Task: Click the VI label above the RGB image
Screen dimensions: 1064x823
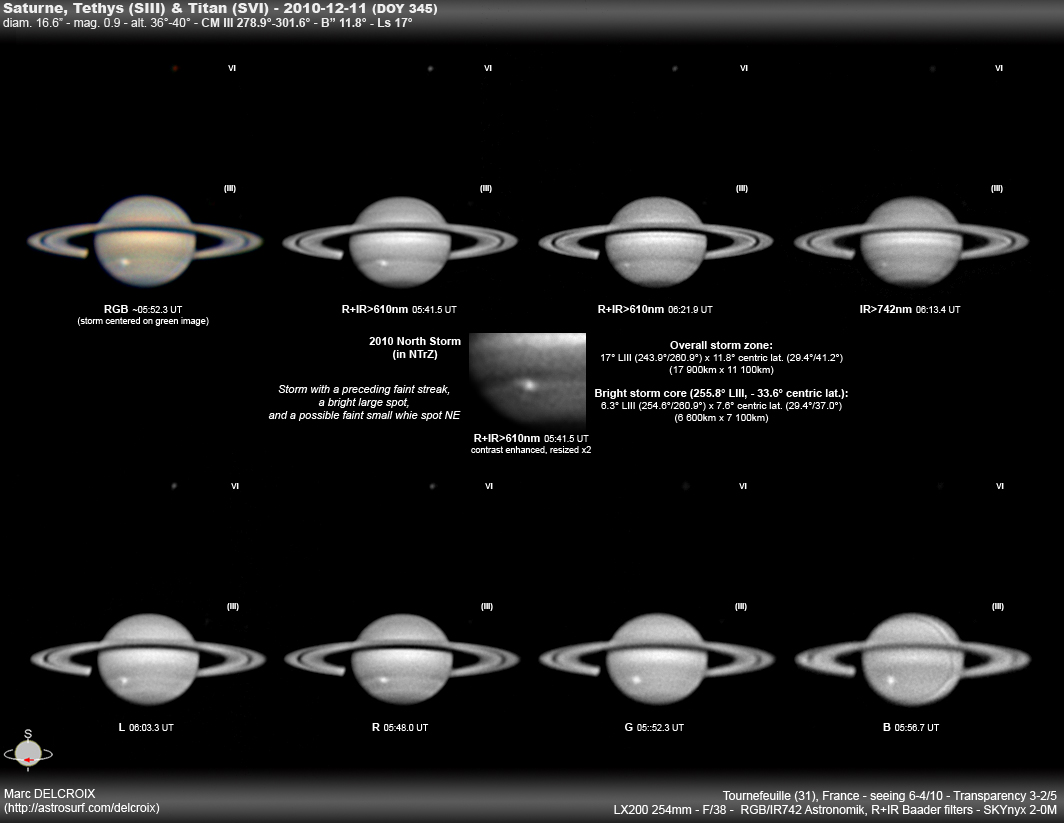Action: pos(232,69)
